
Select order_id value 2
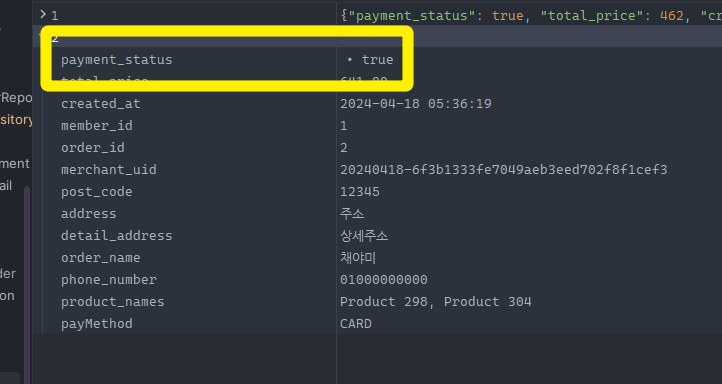tap(344, 148)
